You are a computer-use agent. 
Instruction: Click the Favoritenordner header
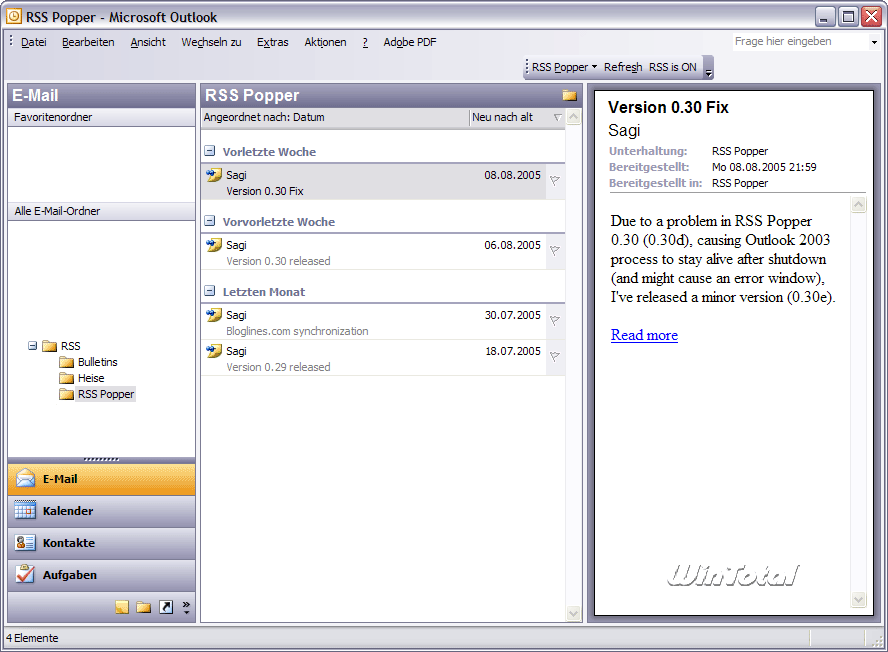pyautogui.click(x=101, y=117)
